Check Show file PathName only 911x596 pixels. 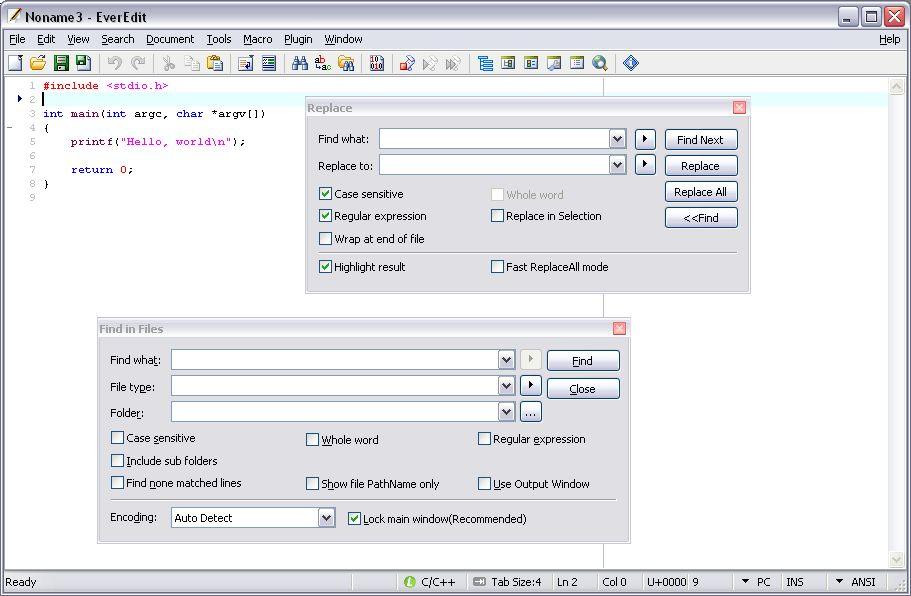coord(313,483)
